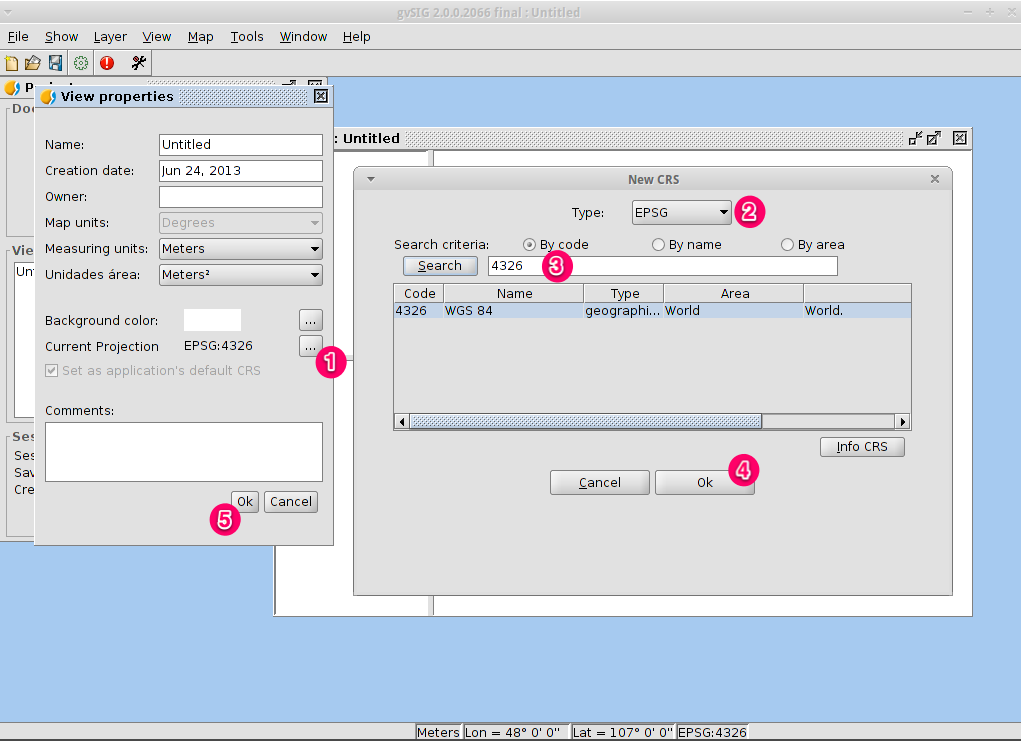Image resolution: width=1021 pixels, height=741 pixels.
Task: Open the Map menu
Action: 201,37
